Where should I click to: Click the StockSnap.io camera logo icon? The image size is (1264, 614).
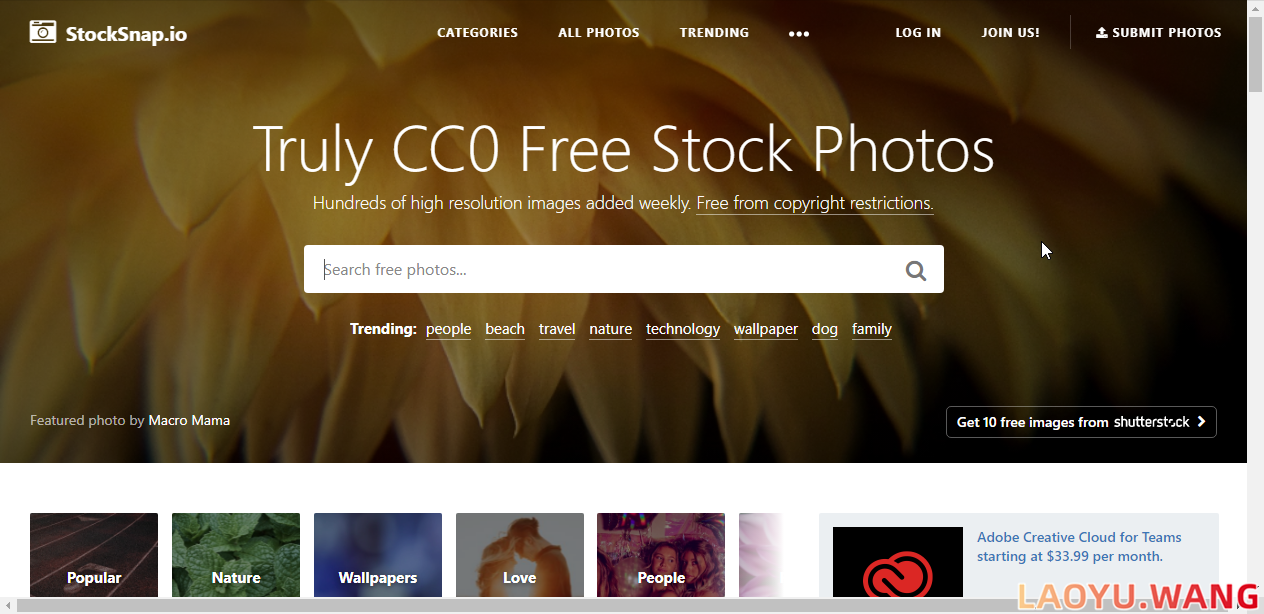(43, 32)
